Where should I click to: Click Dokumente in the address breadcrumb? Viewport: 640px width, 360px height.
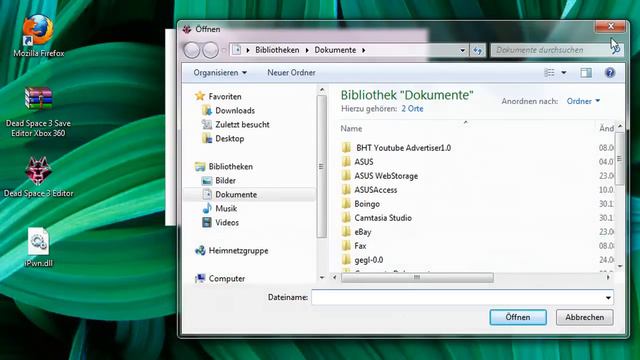click(x=335, y=50)
